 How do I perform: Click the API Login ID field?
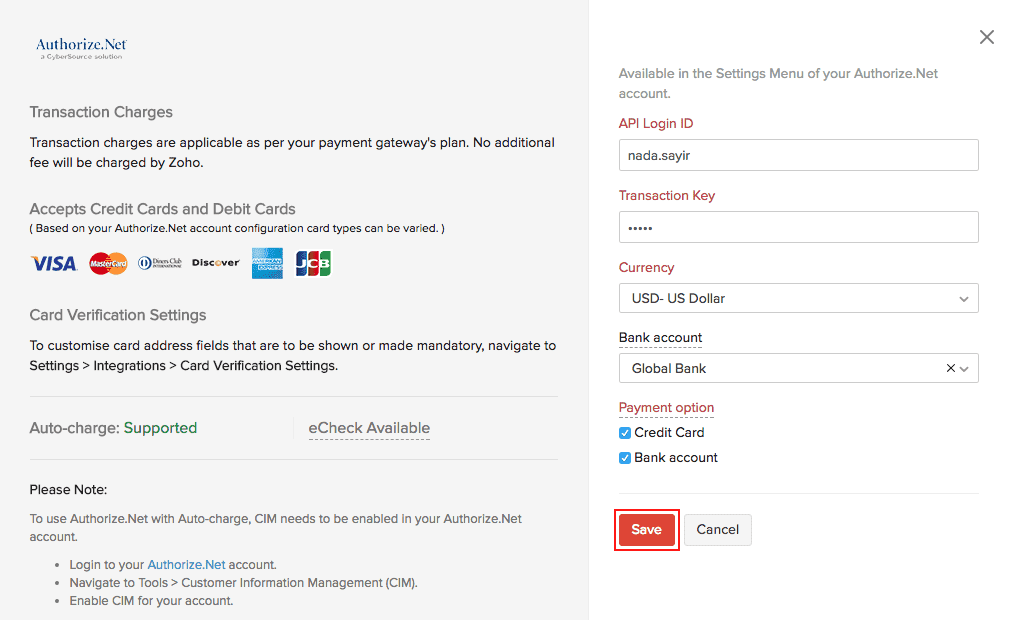click(798, 155)
